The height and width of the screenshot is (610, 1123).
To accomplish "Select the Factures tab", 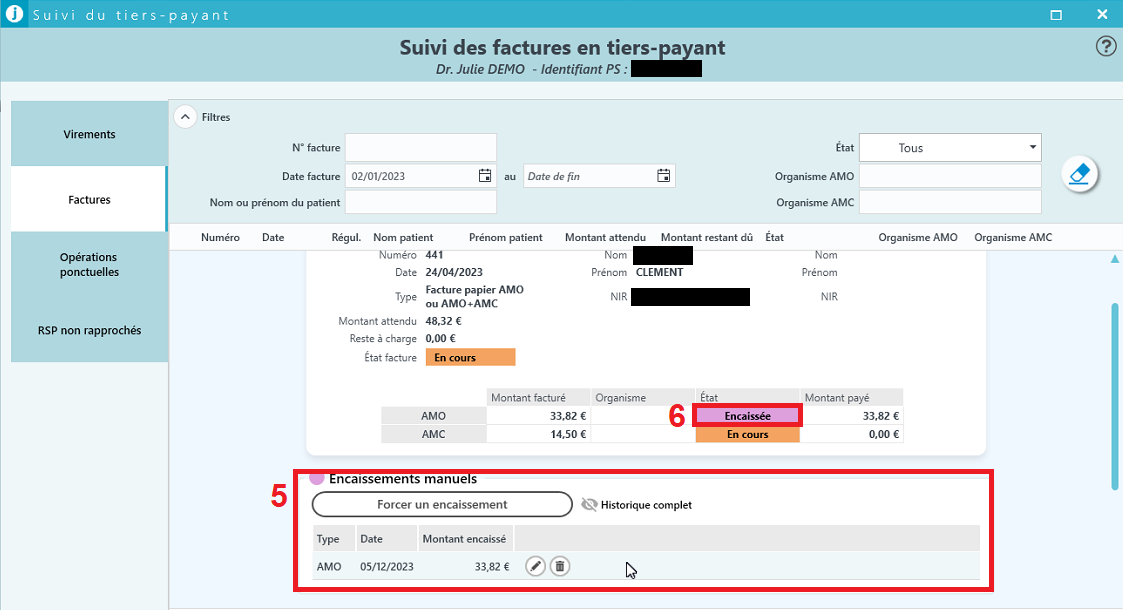I will point(89,200).
